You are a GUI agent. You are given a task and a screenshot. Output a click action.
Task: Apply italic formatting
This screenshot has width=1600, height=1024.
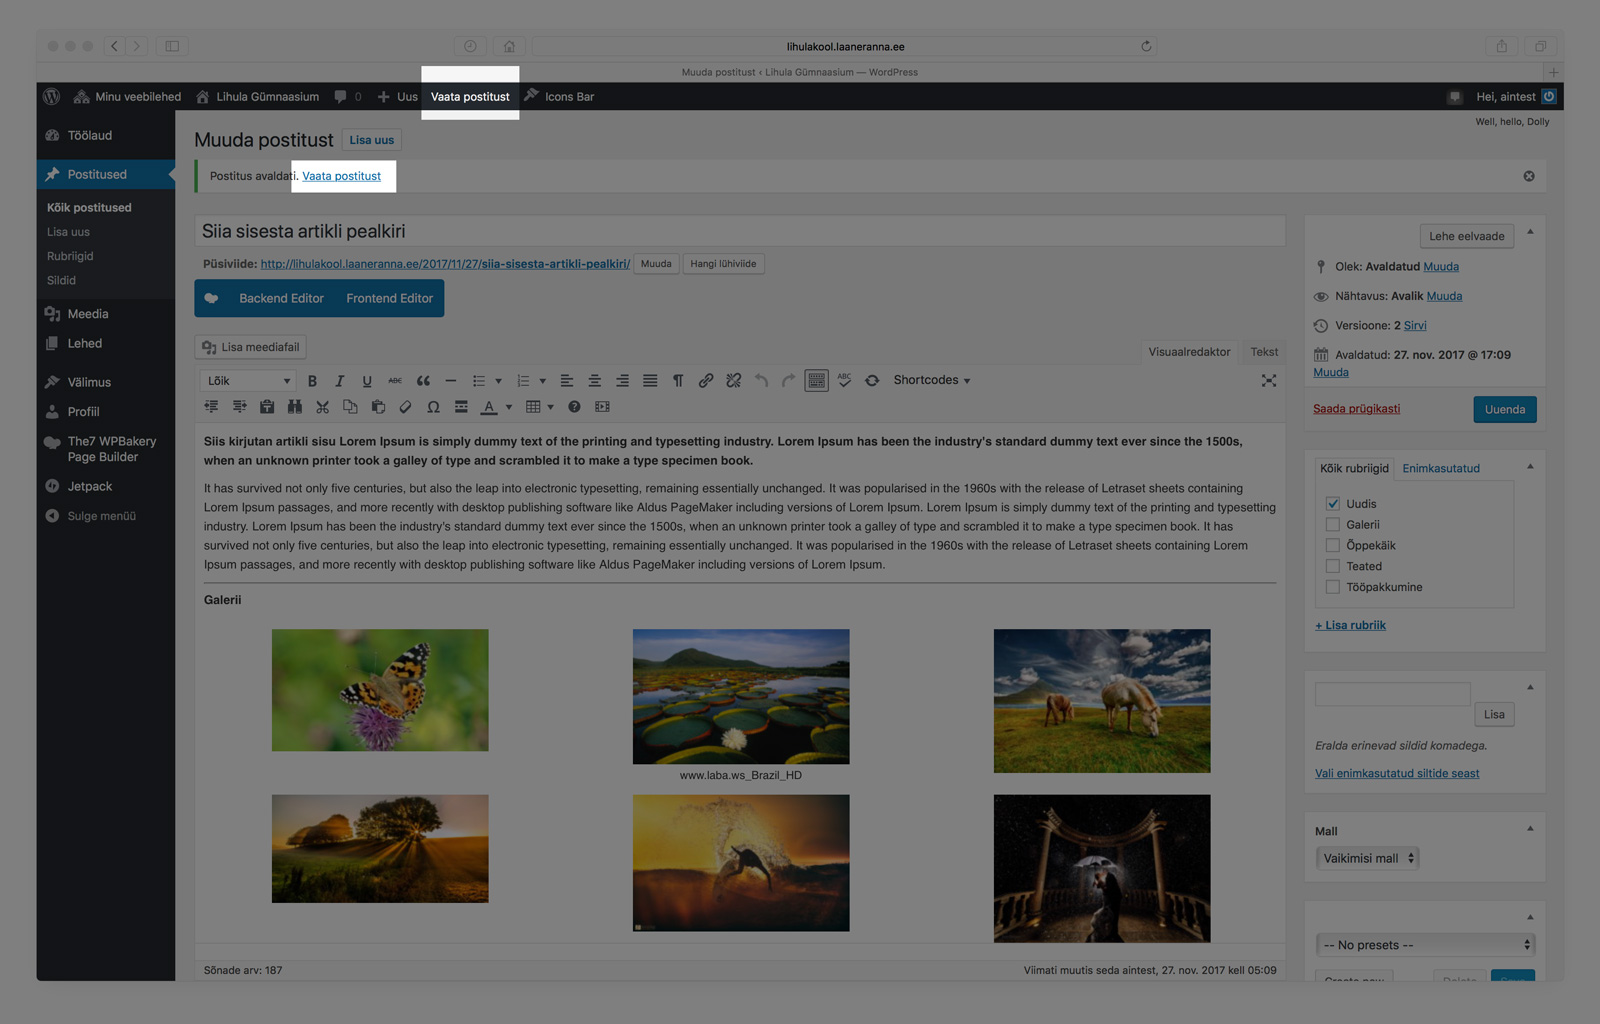(x=340, y=381)
